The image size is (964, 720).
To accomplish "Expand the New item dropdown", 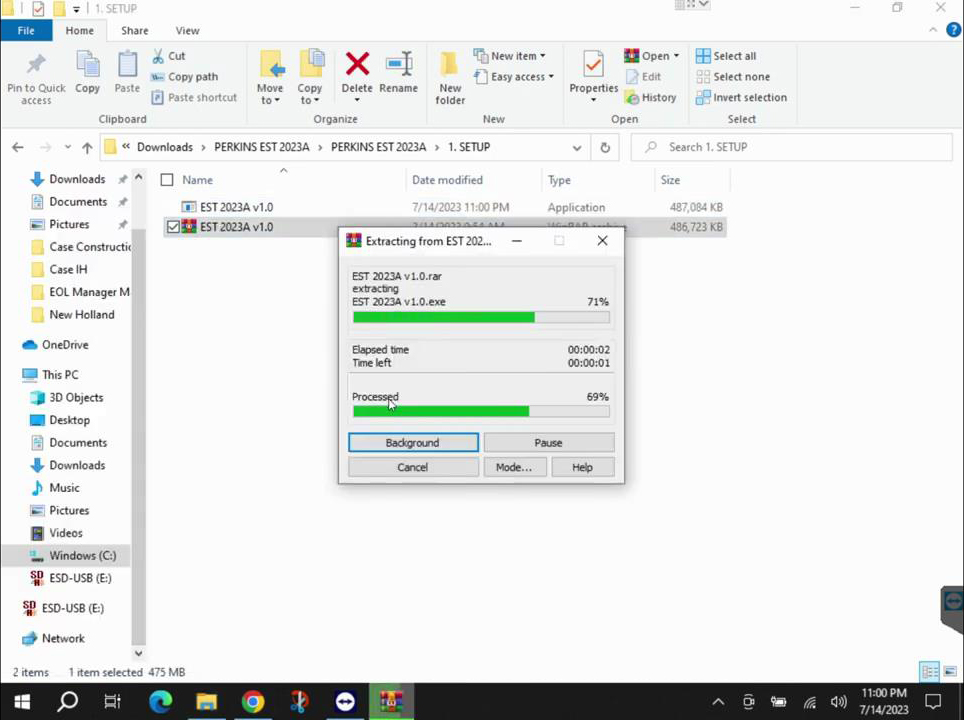I will click(x=509, y=56).
